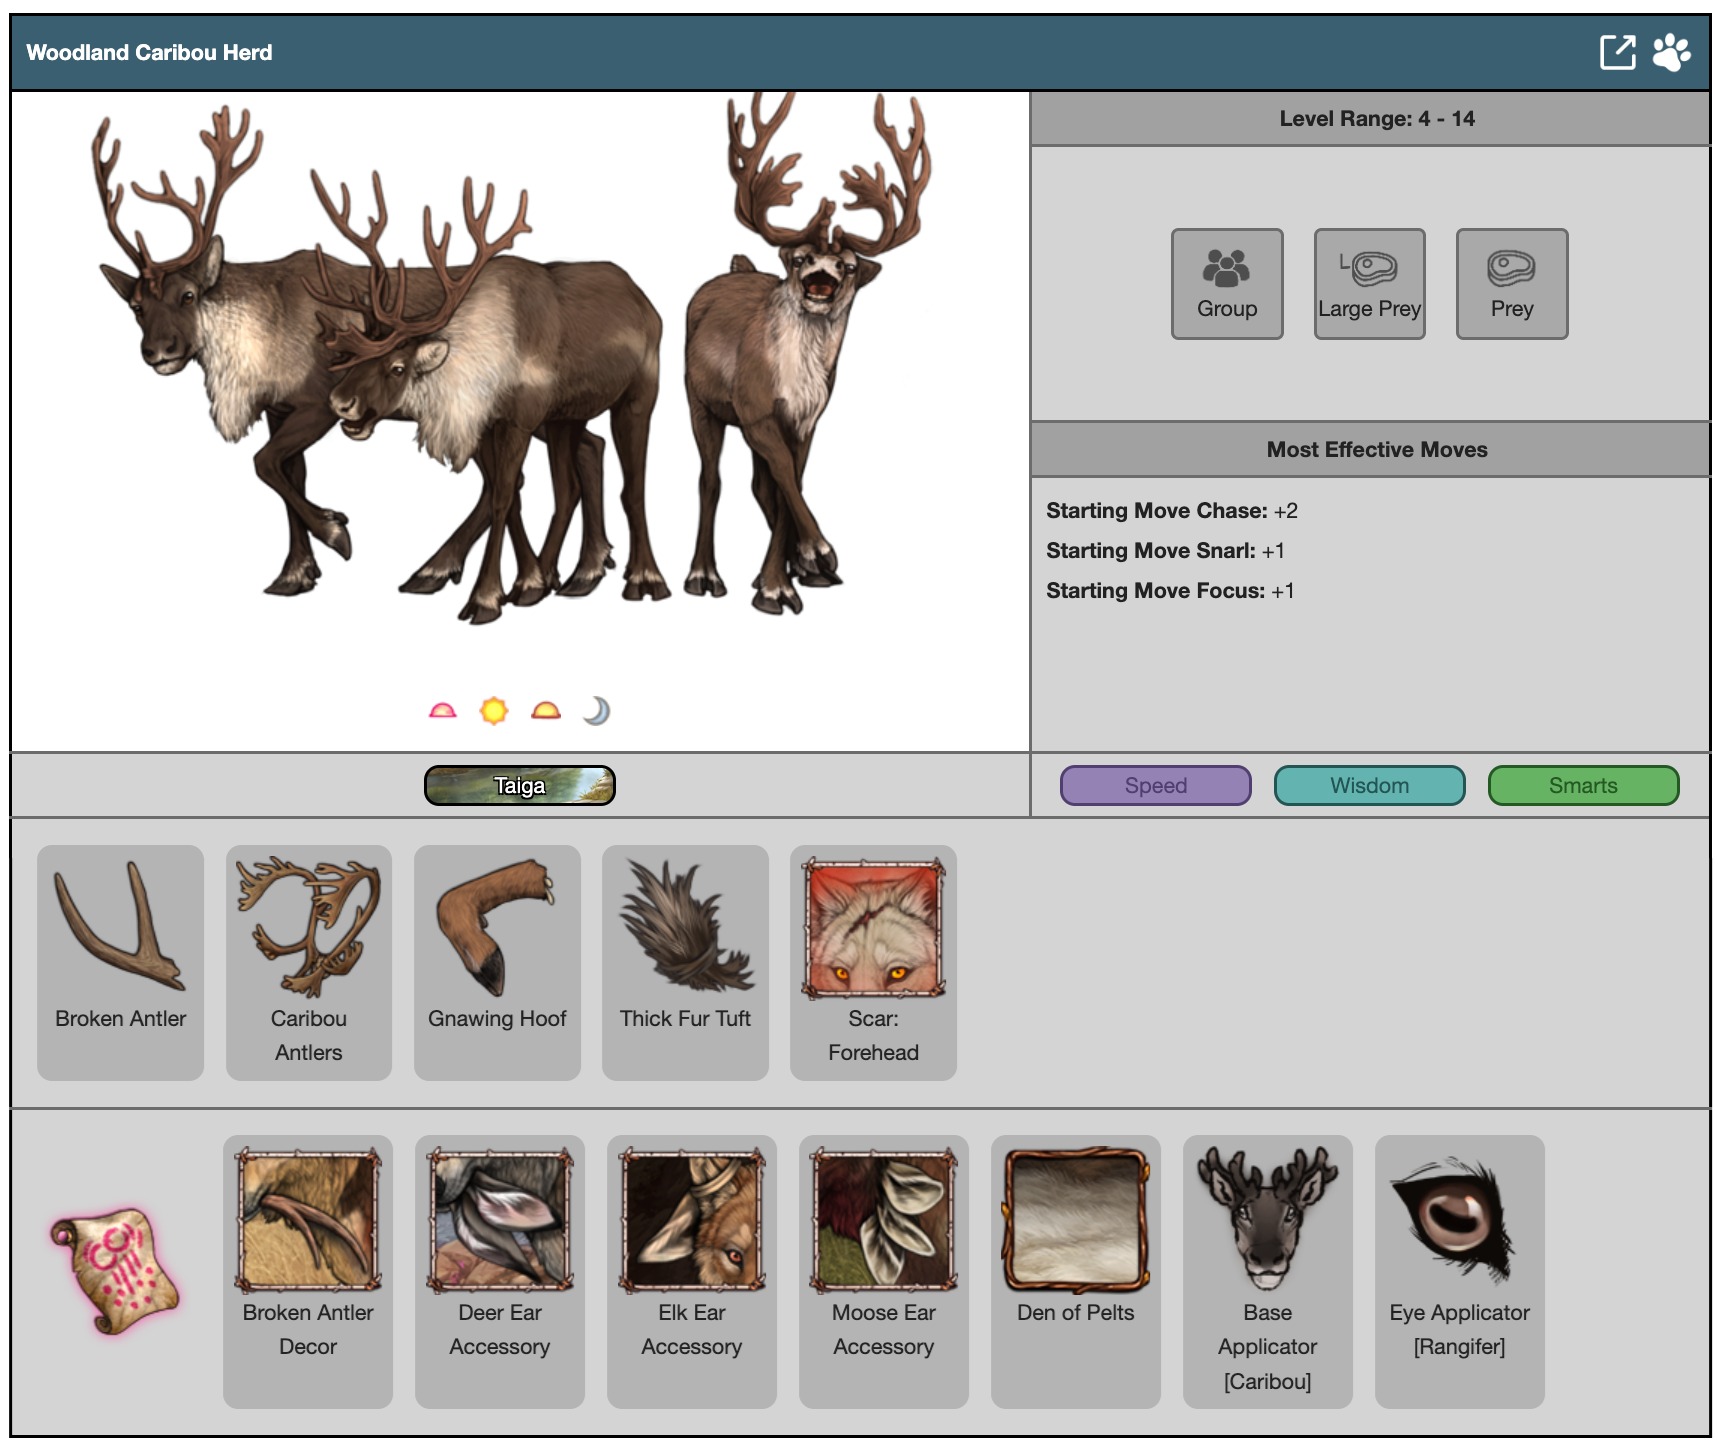Viewport: 1718px width, 1447px height.
Task: Click the paw print icon
Action: (1671, 52)
